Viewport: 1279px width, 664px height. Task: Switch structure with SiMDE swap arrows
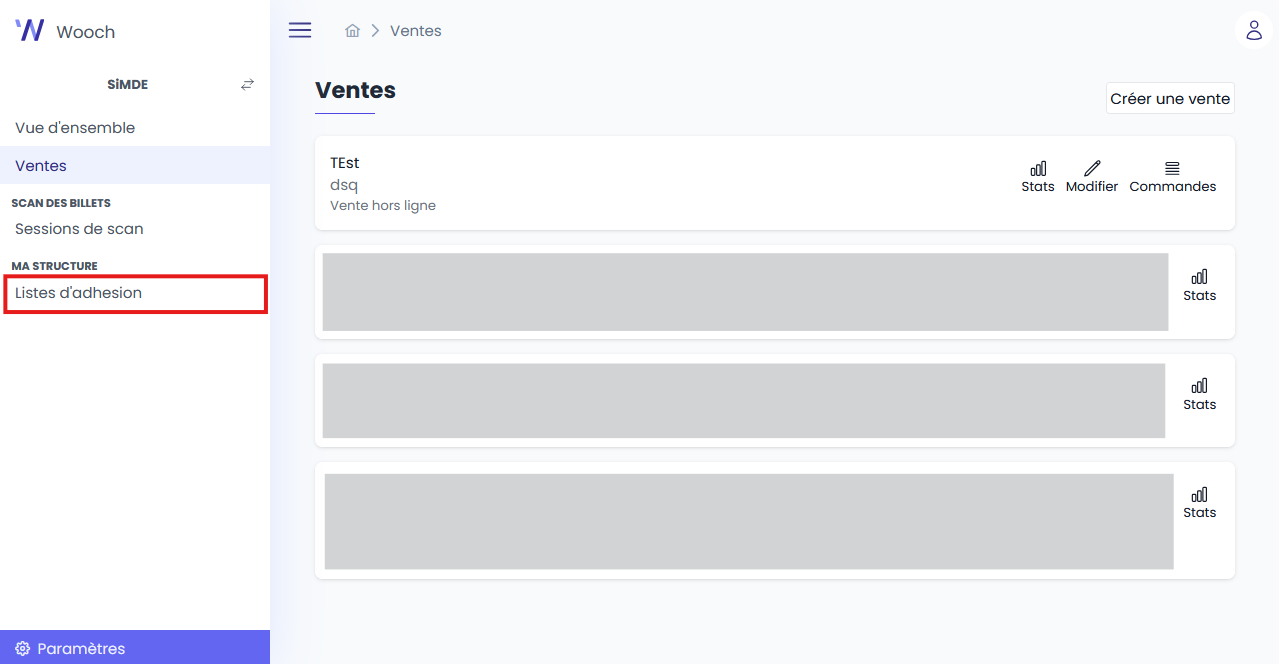248,85
